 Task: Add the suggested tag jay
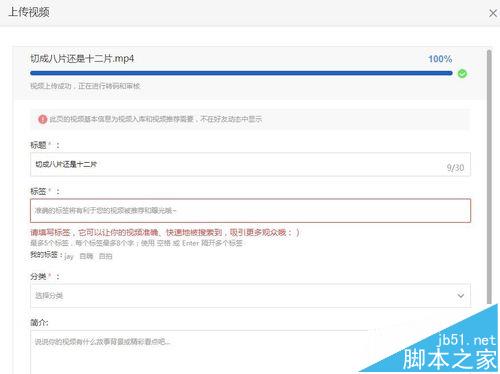(69, 256)
